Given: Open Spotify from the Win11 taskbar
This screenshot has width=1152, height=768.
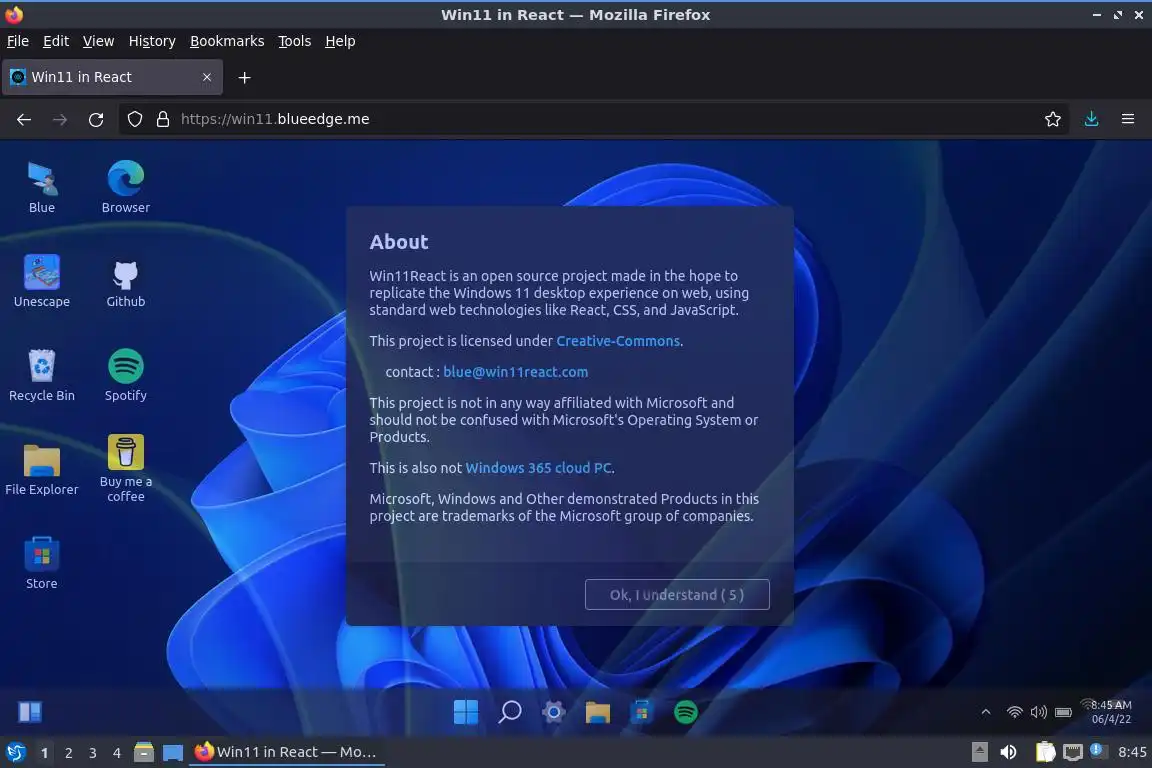Looking at the screenshot, I should point(685,711).
